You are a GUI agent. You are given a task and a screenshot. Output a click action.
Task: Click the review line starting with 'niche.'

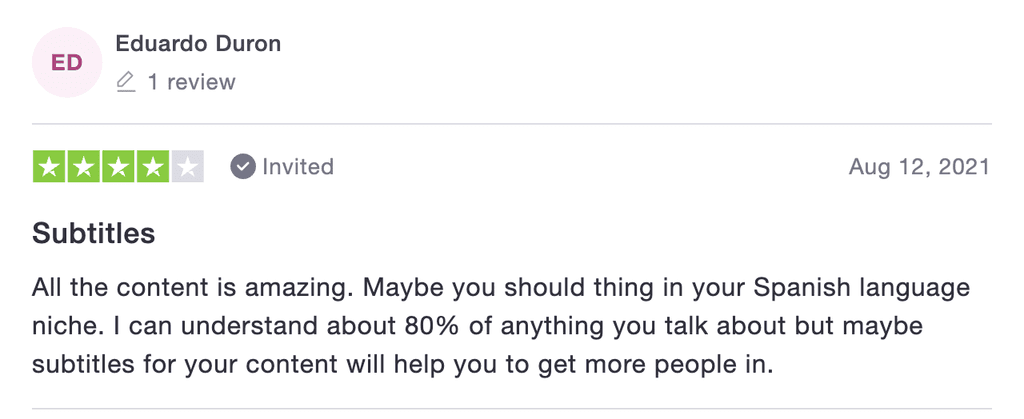click(477, 326)
